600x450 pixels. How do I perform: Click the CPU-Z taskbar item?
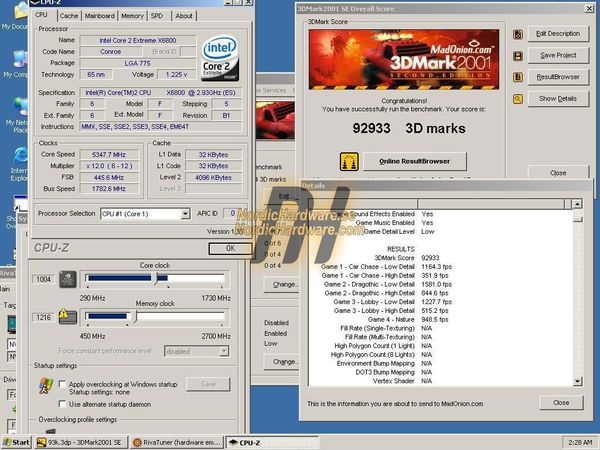click(x=272, y=442)
